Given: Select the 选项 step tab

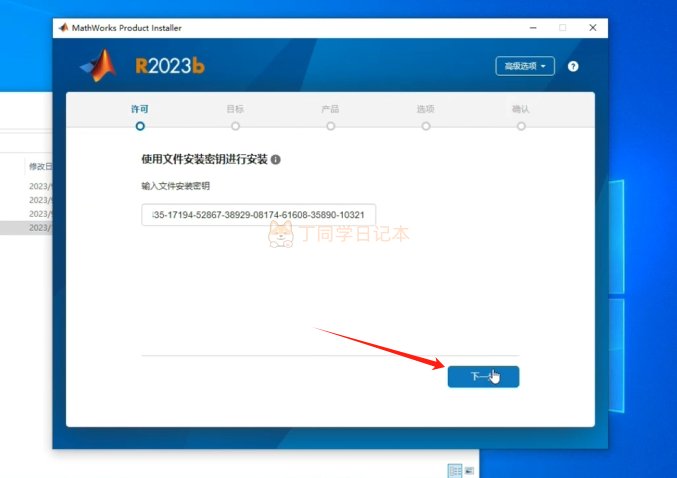Looking at the screenshot, I should point(426,109).
